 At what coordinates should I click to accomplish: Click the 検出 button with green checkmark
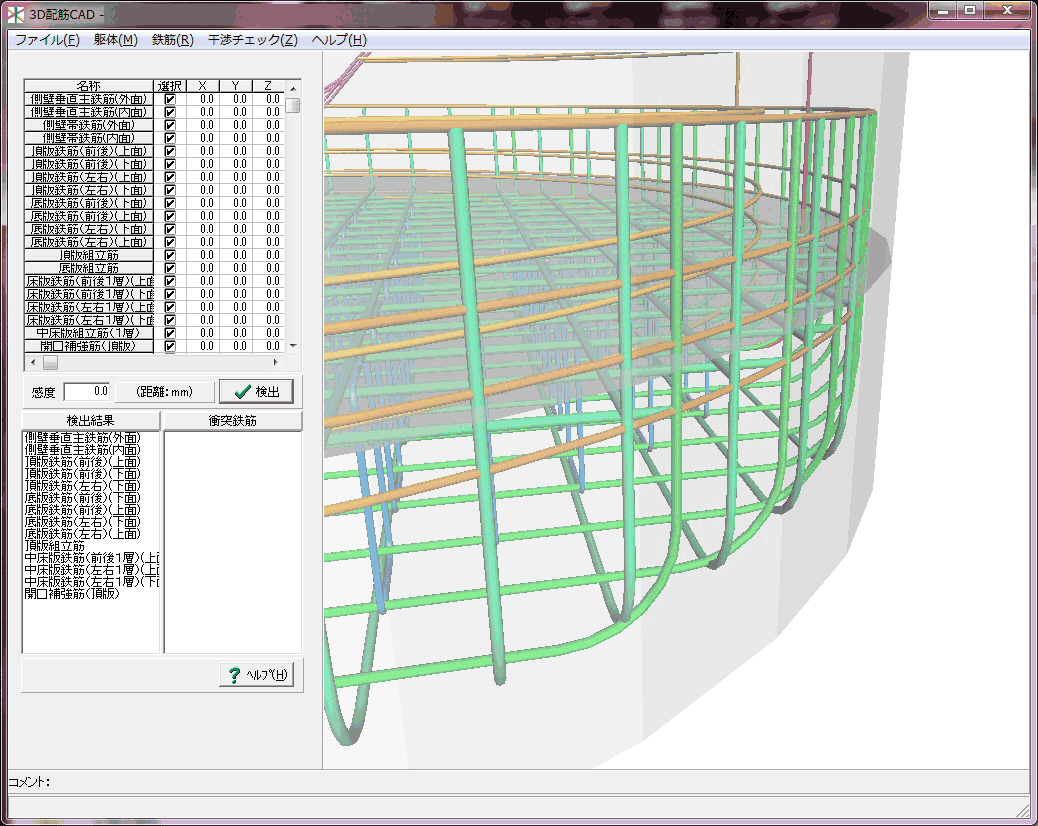pyautogui.click(x=255, y=391)
